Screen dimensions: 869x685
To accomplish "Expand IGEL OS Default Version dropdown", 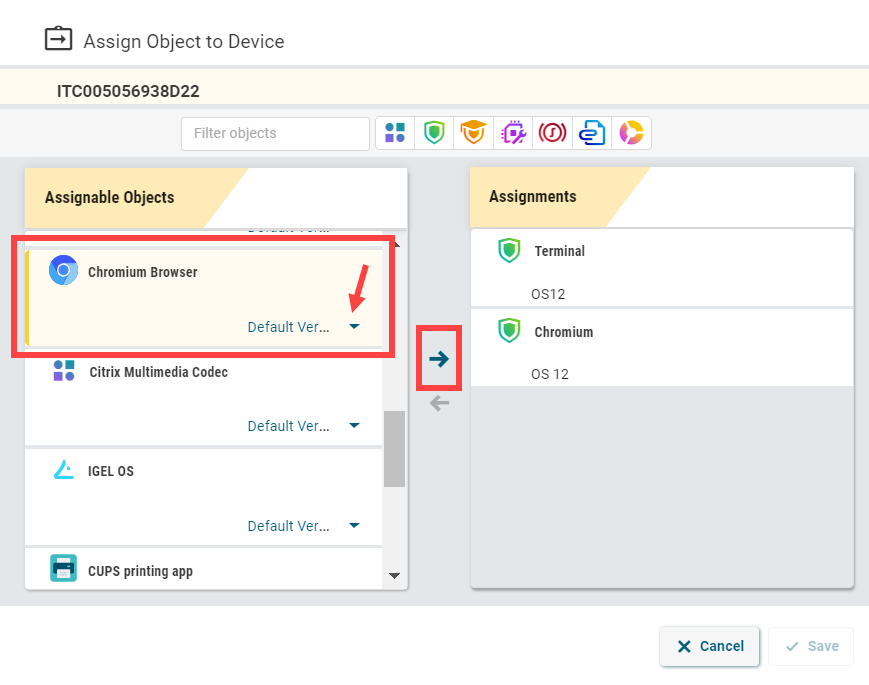I will click(x=354, y=526).
